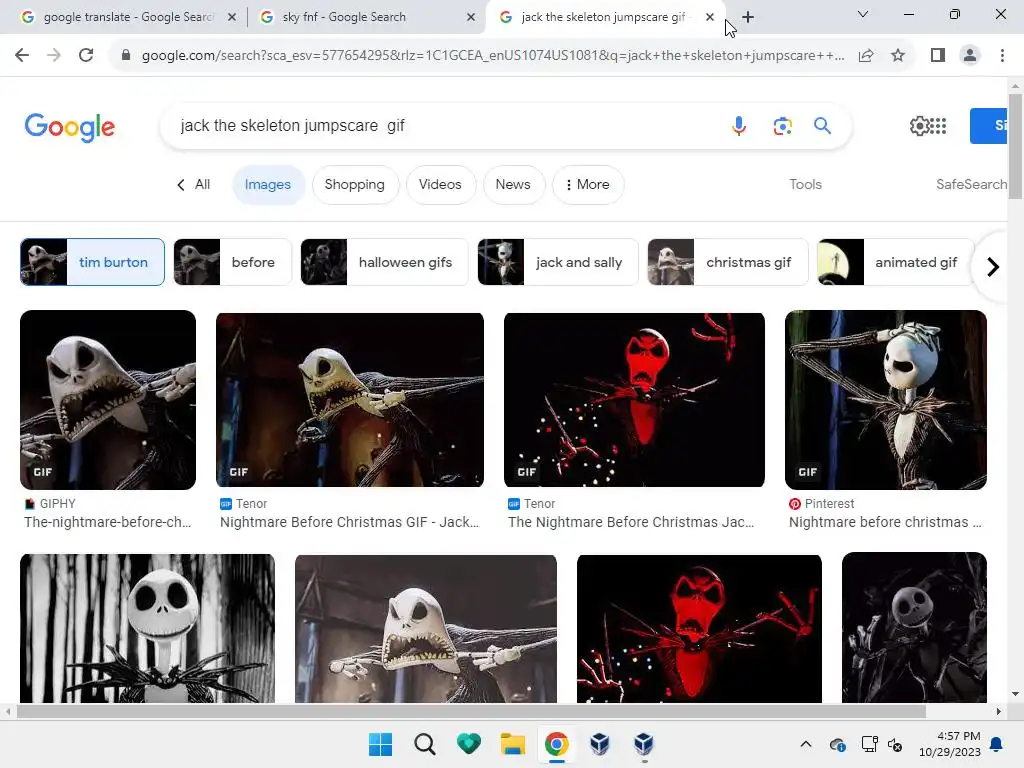Go back to the All results chevron

pos(193,185)
